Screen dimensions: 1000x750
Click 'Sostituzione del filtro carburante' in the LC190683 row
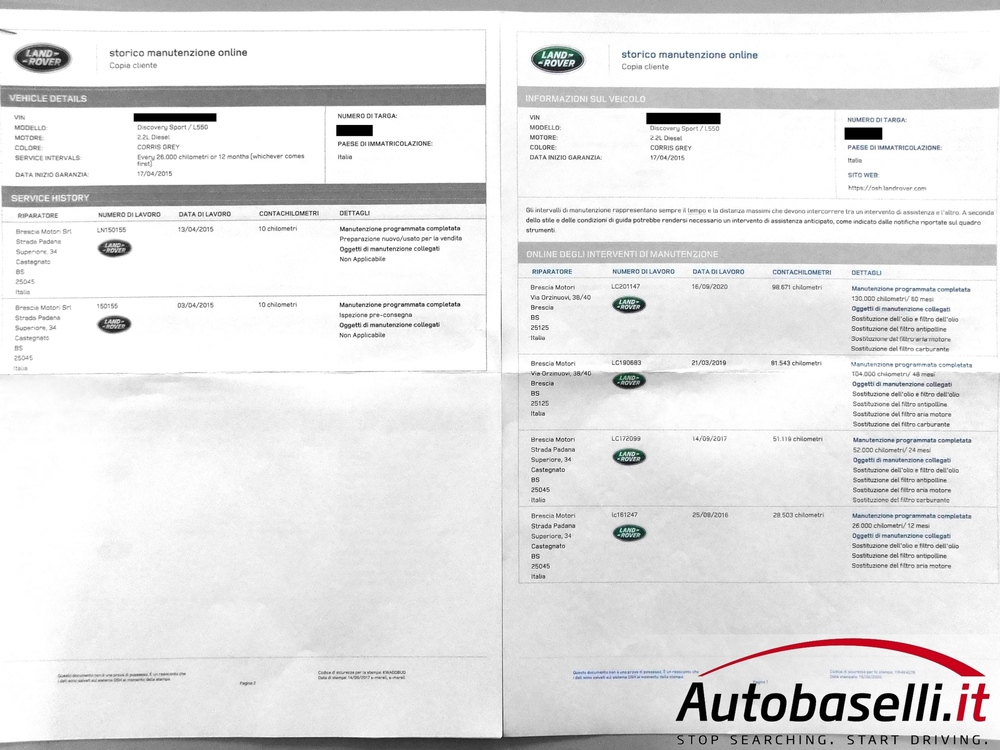901,424
